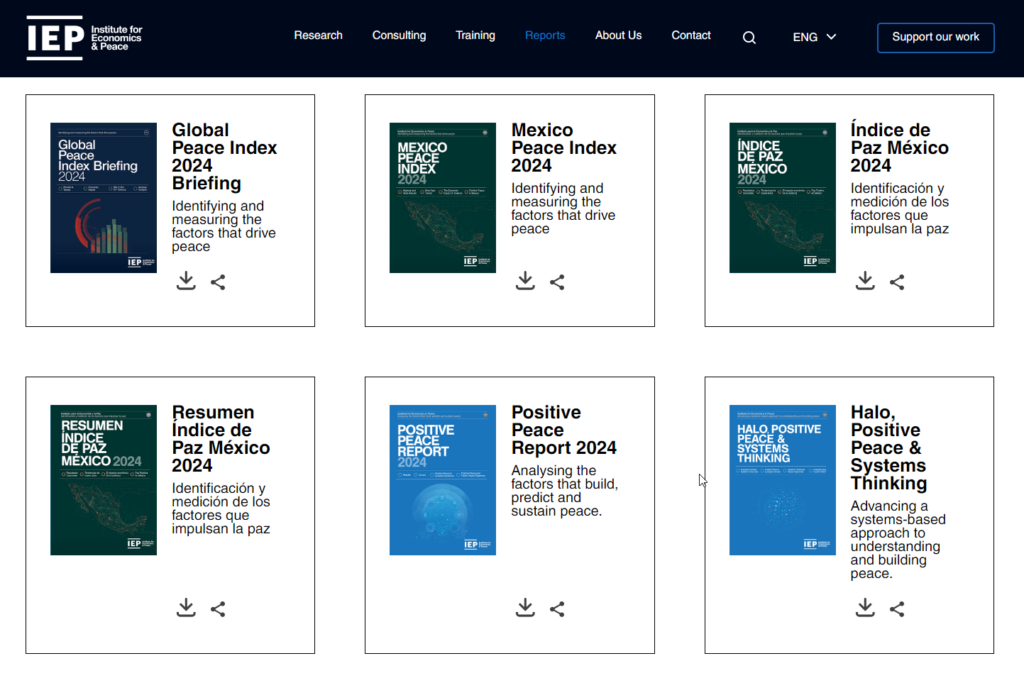Screen dimensions: 1024x678
Task: Go to the Contact page
Action: [x=691, y=35]
